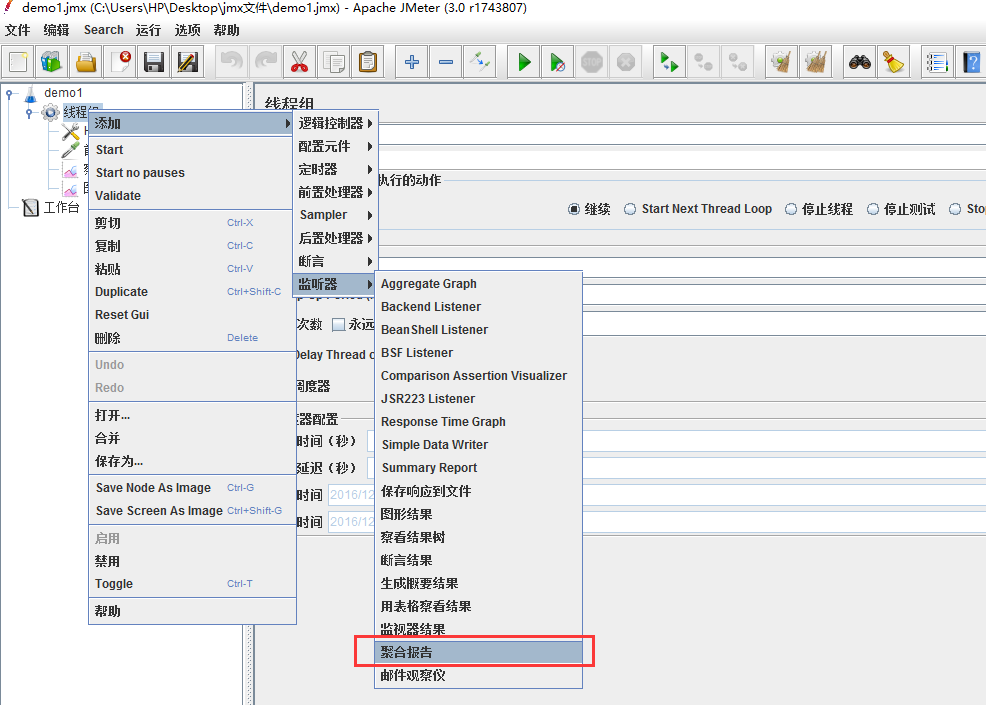Click the Save floppy disk icon
Image resolution: width=986 pixels, height=705 pixels.
(154, 62)
